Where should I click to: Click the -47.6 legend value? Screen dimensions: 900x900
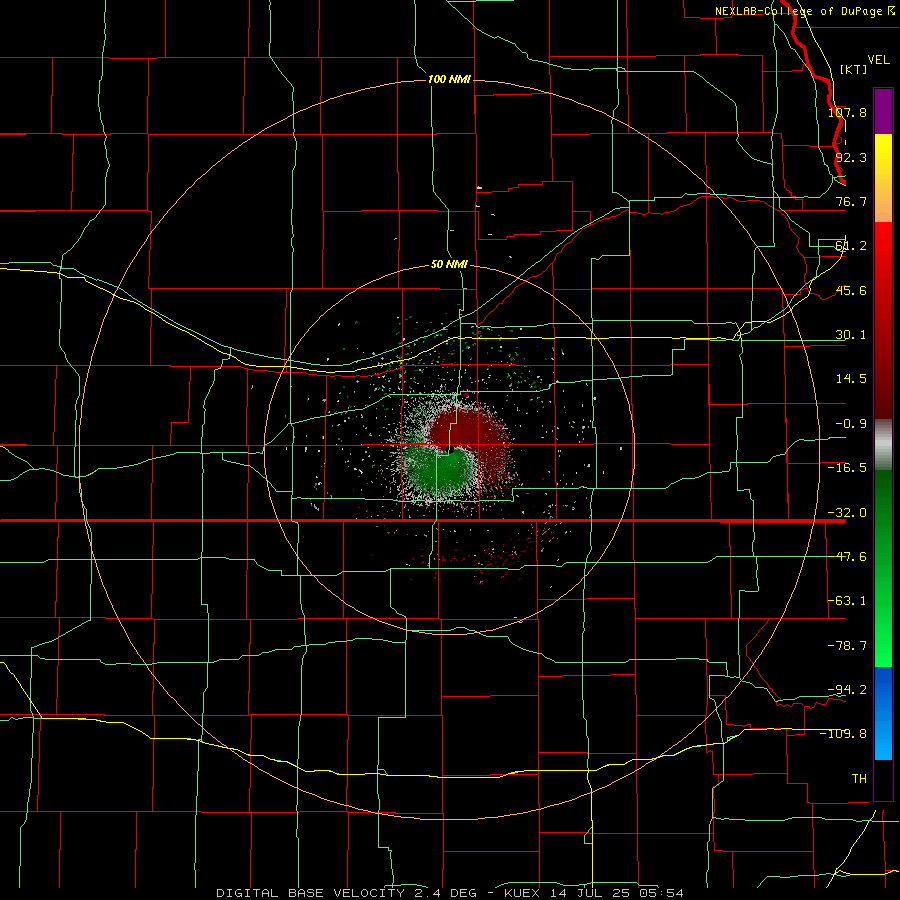pos(848,557)
